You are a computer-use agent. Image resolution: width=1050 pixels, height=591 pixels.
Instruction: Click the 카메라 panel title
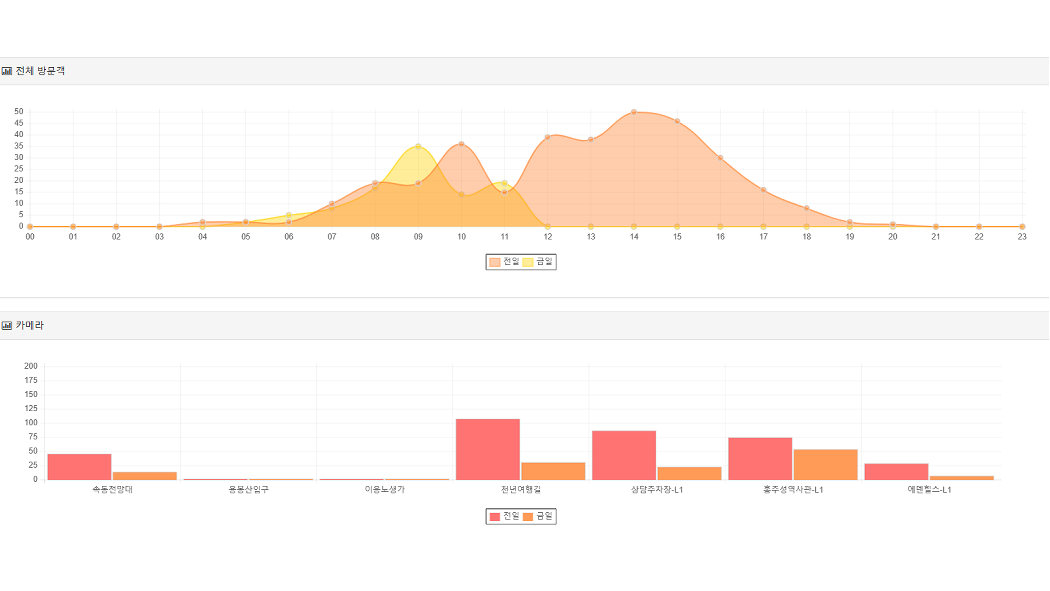29,325
